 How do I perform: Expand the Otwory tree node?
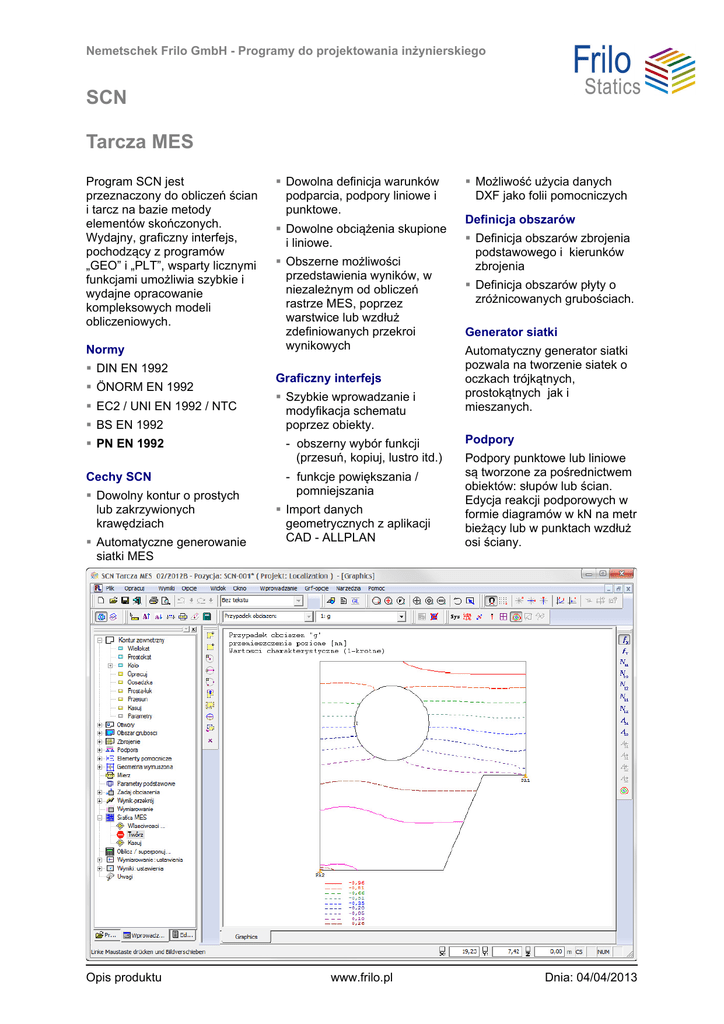click(x=99, y=725)
